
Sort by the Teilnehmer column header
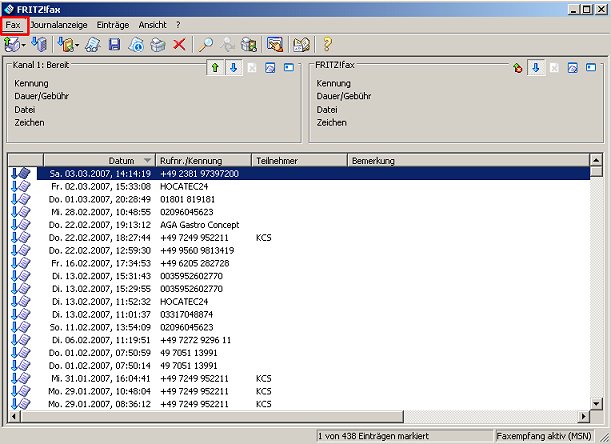click(299, 161)
